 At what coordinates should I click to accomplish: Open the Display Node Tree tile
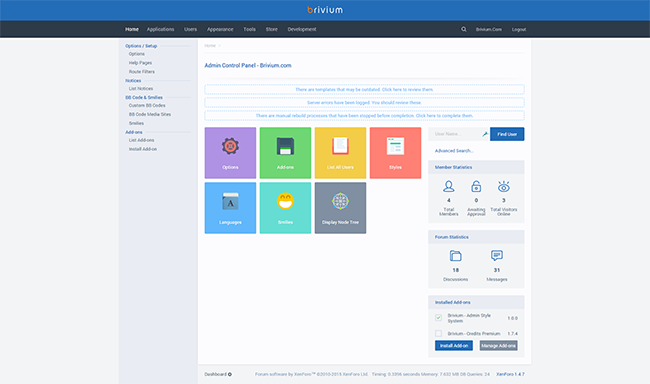pyautogui.click(x=340, y=208)
